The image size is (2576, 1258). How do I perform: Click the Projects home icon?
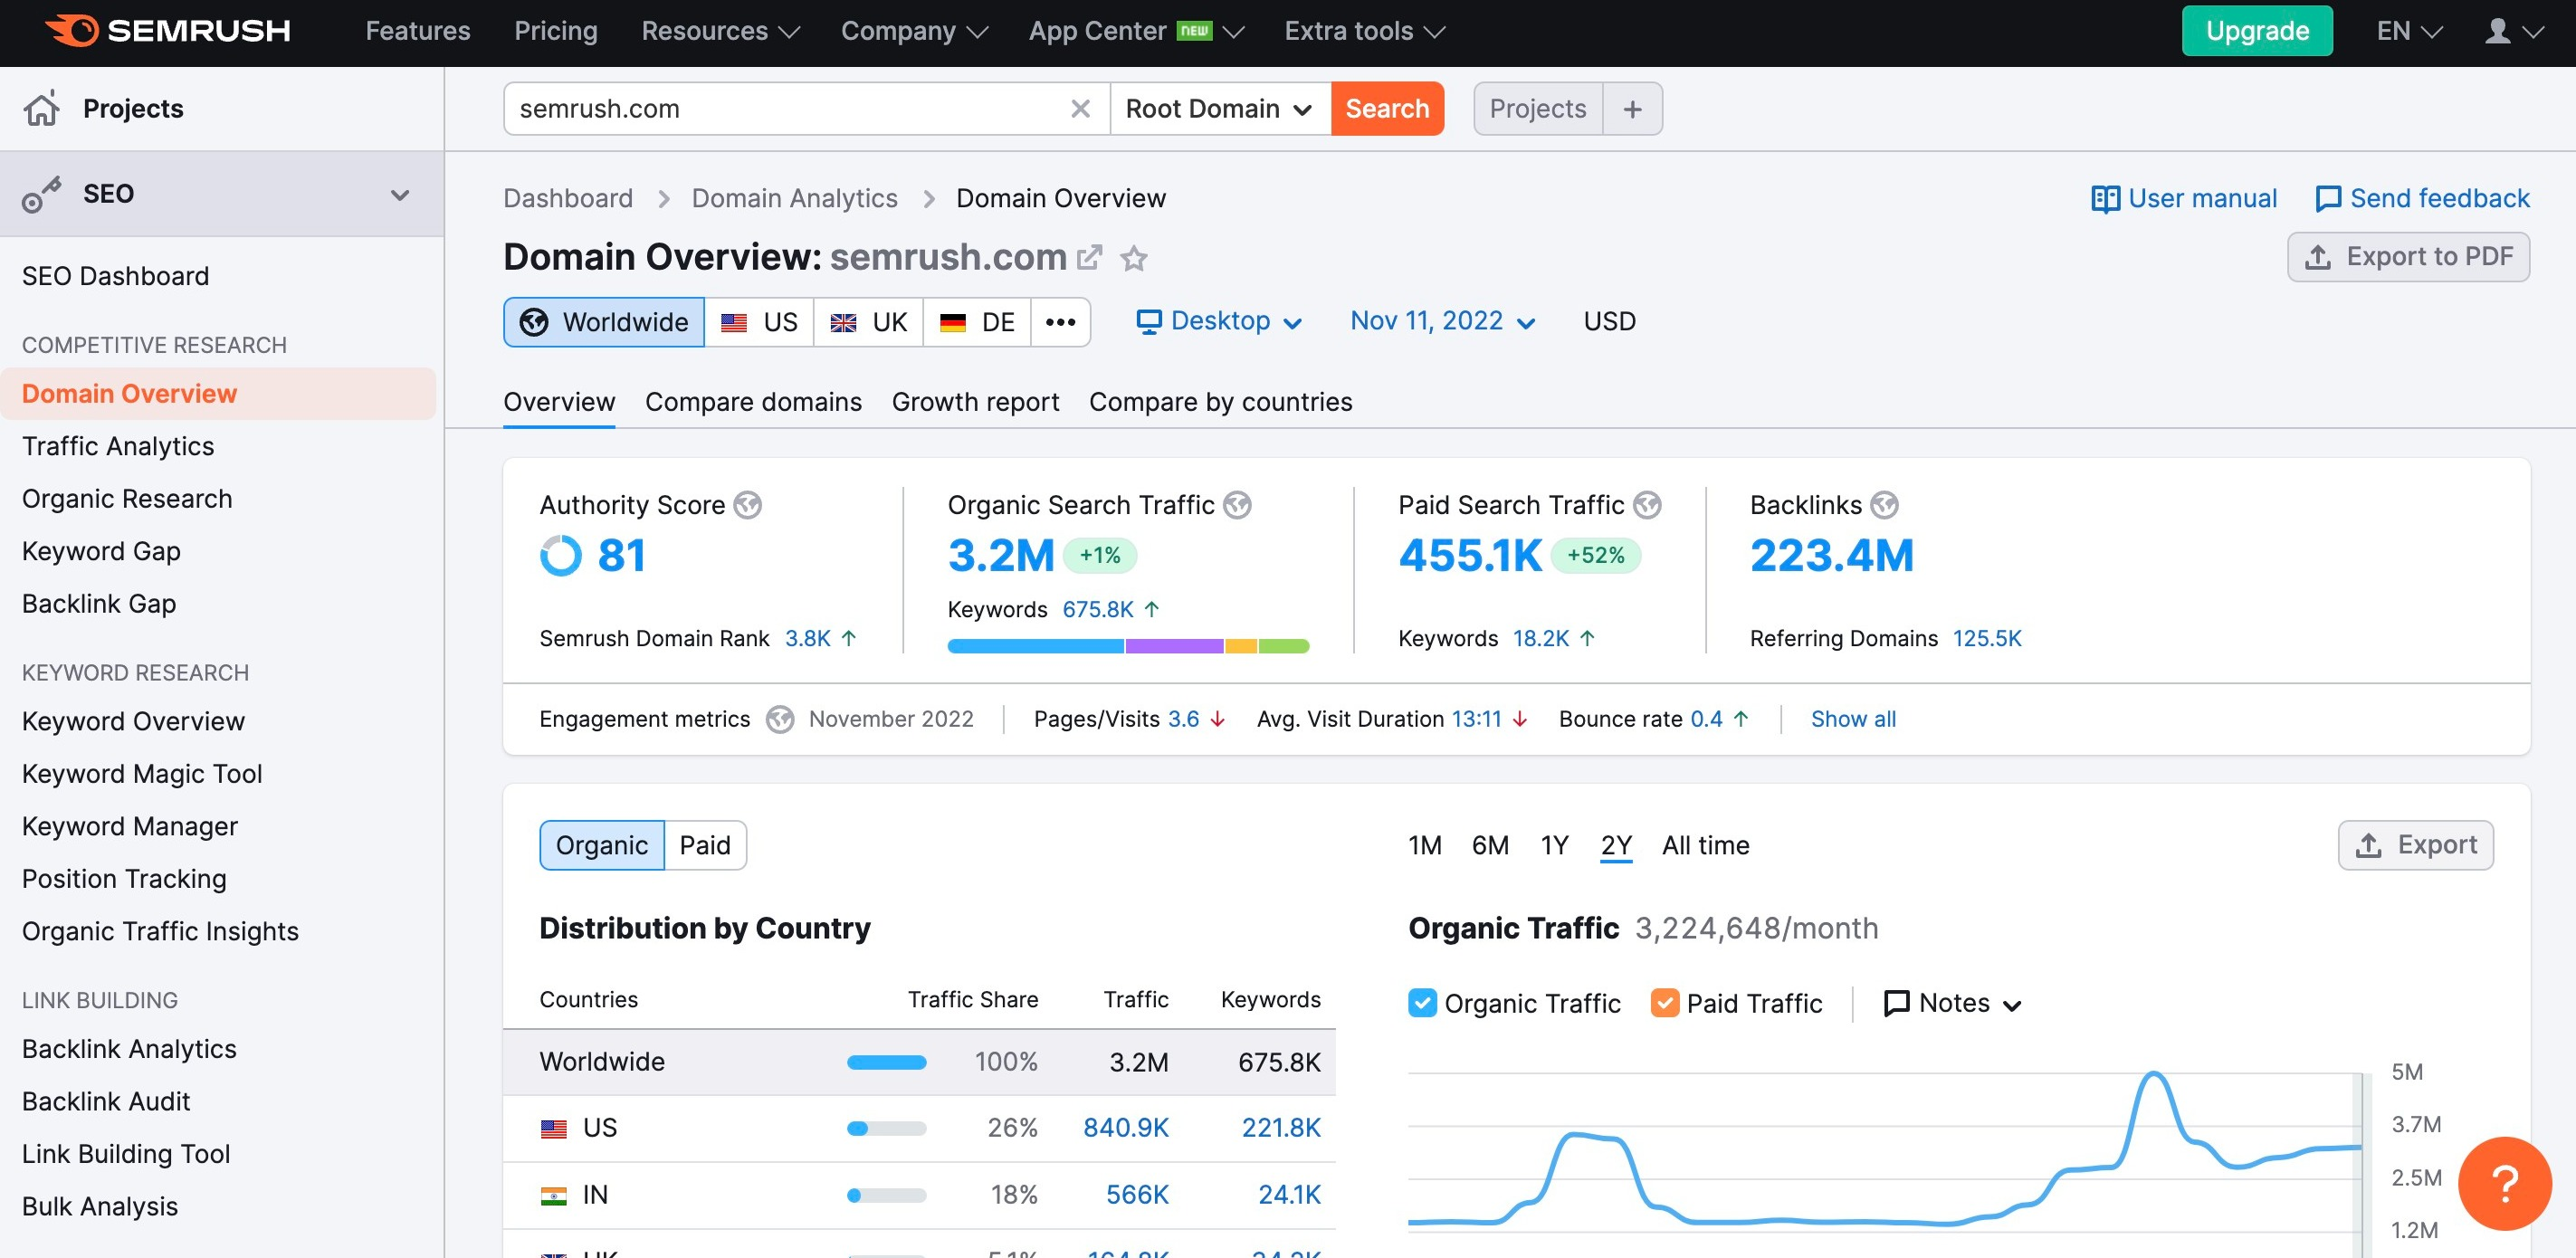(42, 108)
